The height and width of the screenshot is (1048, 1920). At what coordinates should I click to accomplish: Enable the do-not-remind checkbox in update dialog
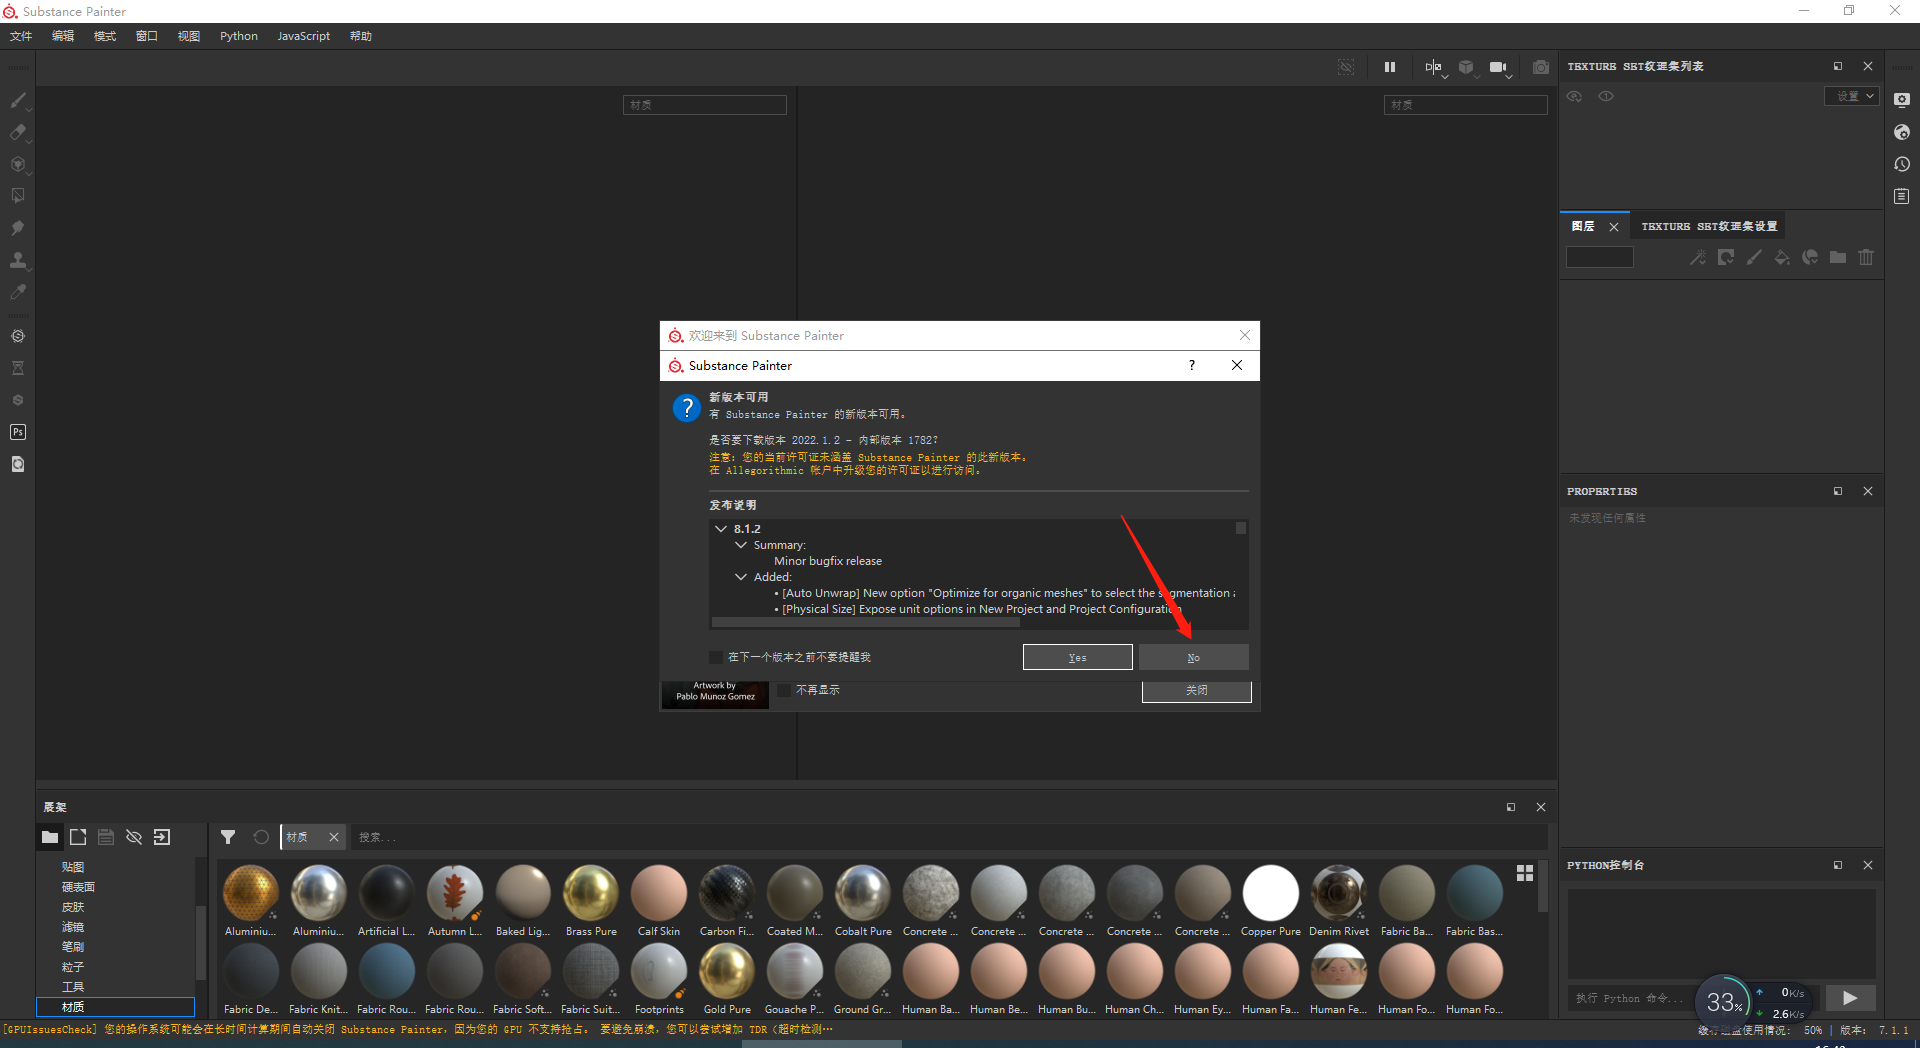[x=715, y=657]
